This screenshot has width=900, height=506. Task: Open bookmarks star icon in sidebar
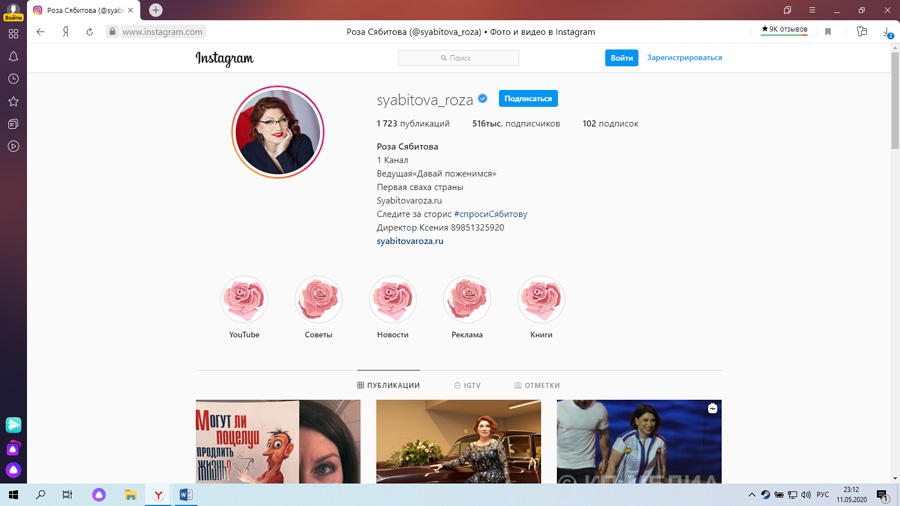(x=13, y=101)
